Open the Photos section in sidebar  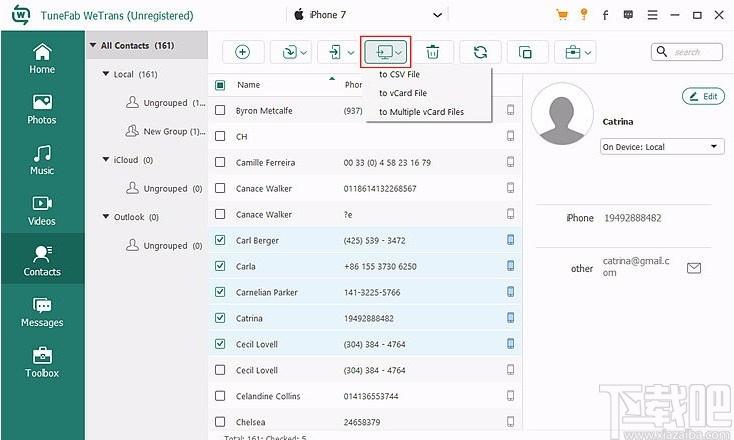(42, 110)
